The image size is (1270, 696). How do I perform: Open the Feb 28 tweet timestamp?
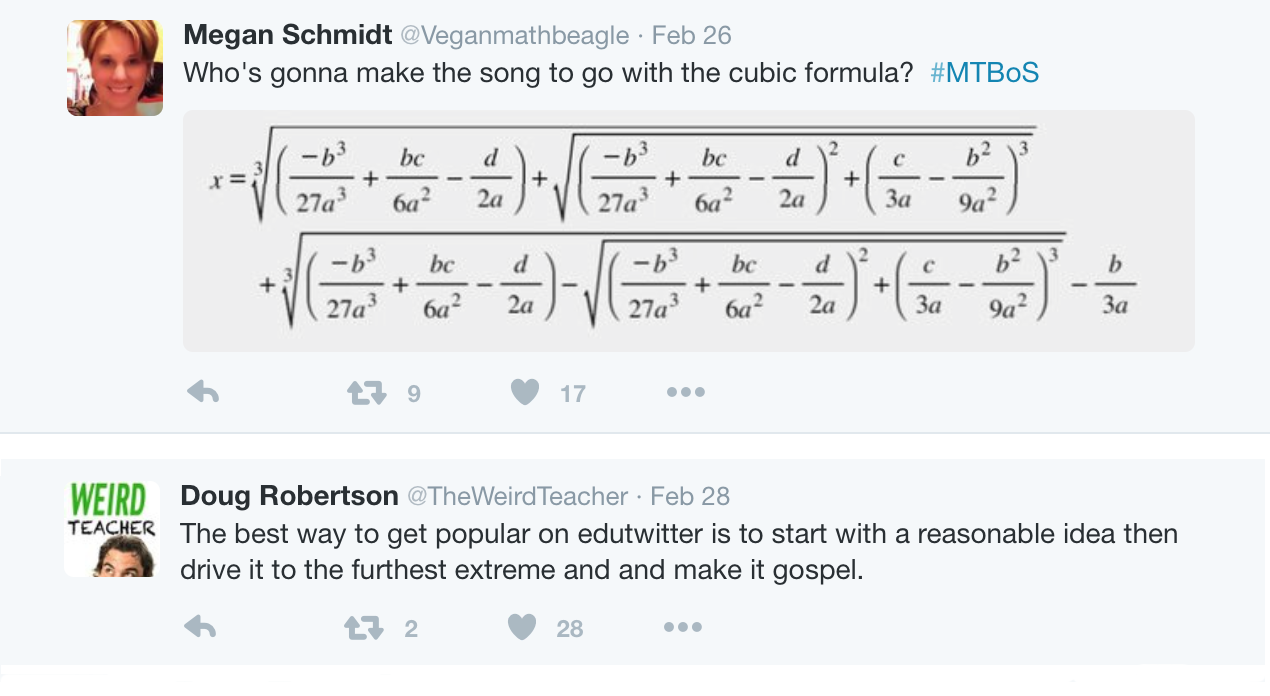tap(690, 496)
